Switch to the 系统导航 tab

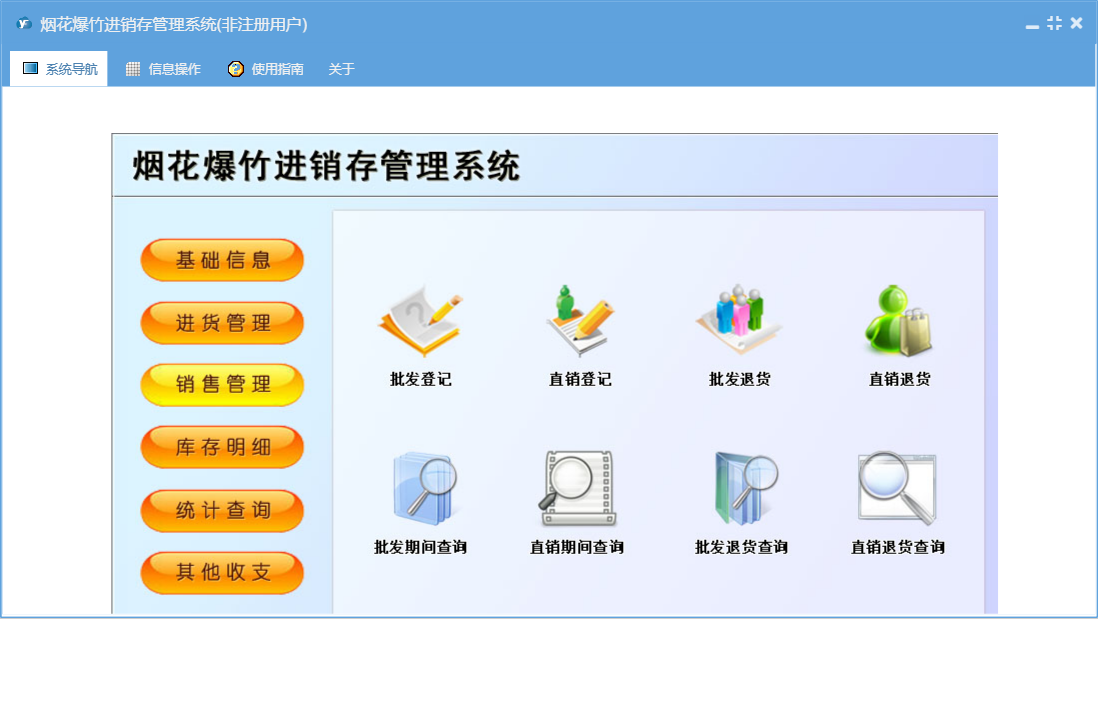tap(59, 69)
